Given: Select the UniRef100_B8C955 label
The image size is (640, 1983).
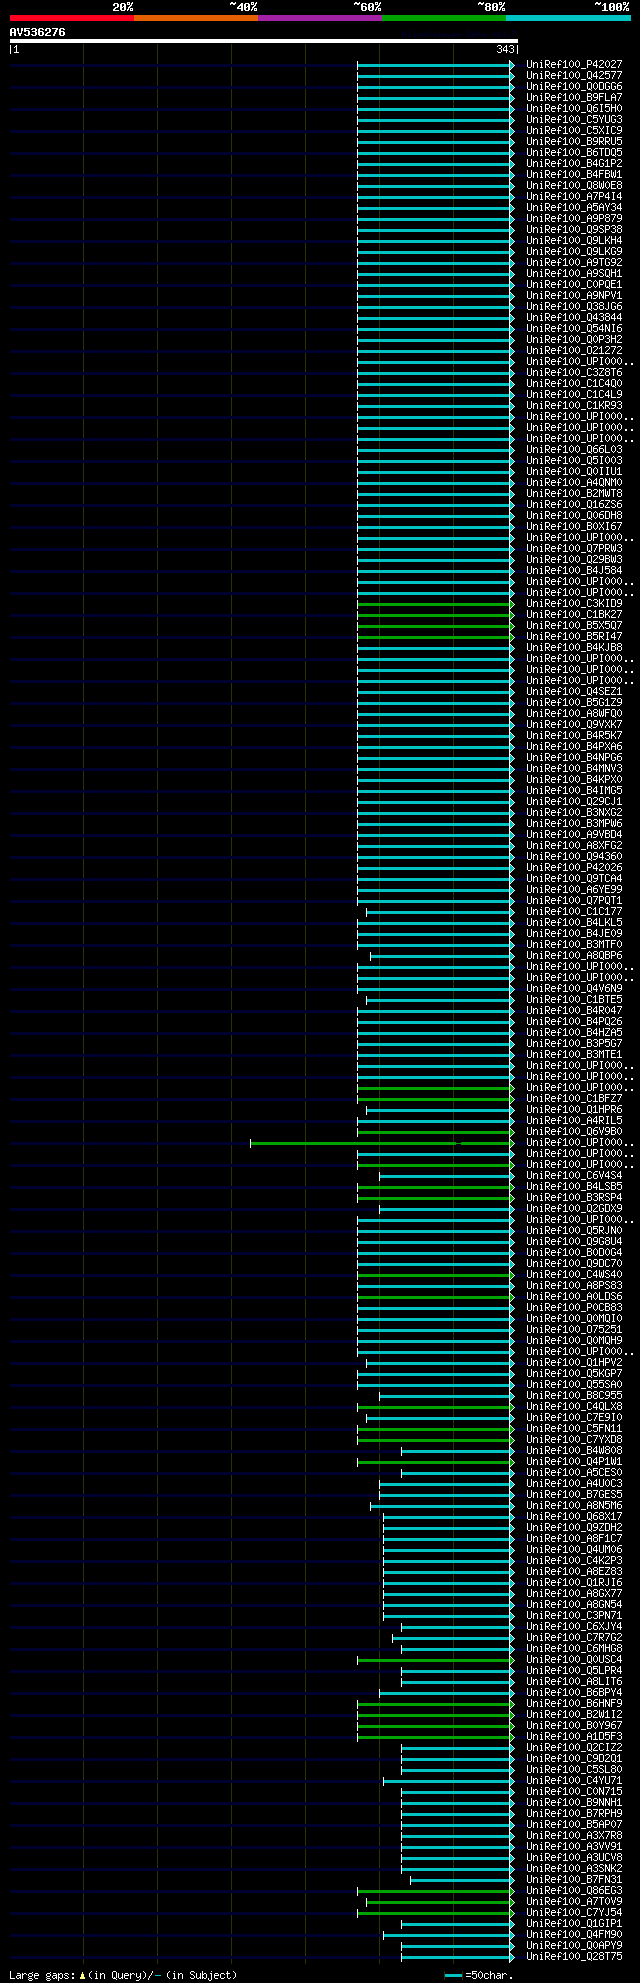Looking at the screenshot, I should tap(574, 1395).
